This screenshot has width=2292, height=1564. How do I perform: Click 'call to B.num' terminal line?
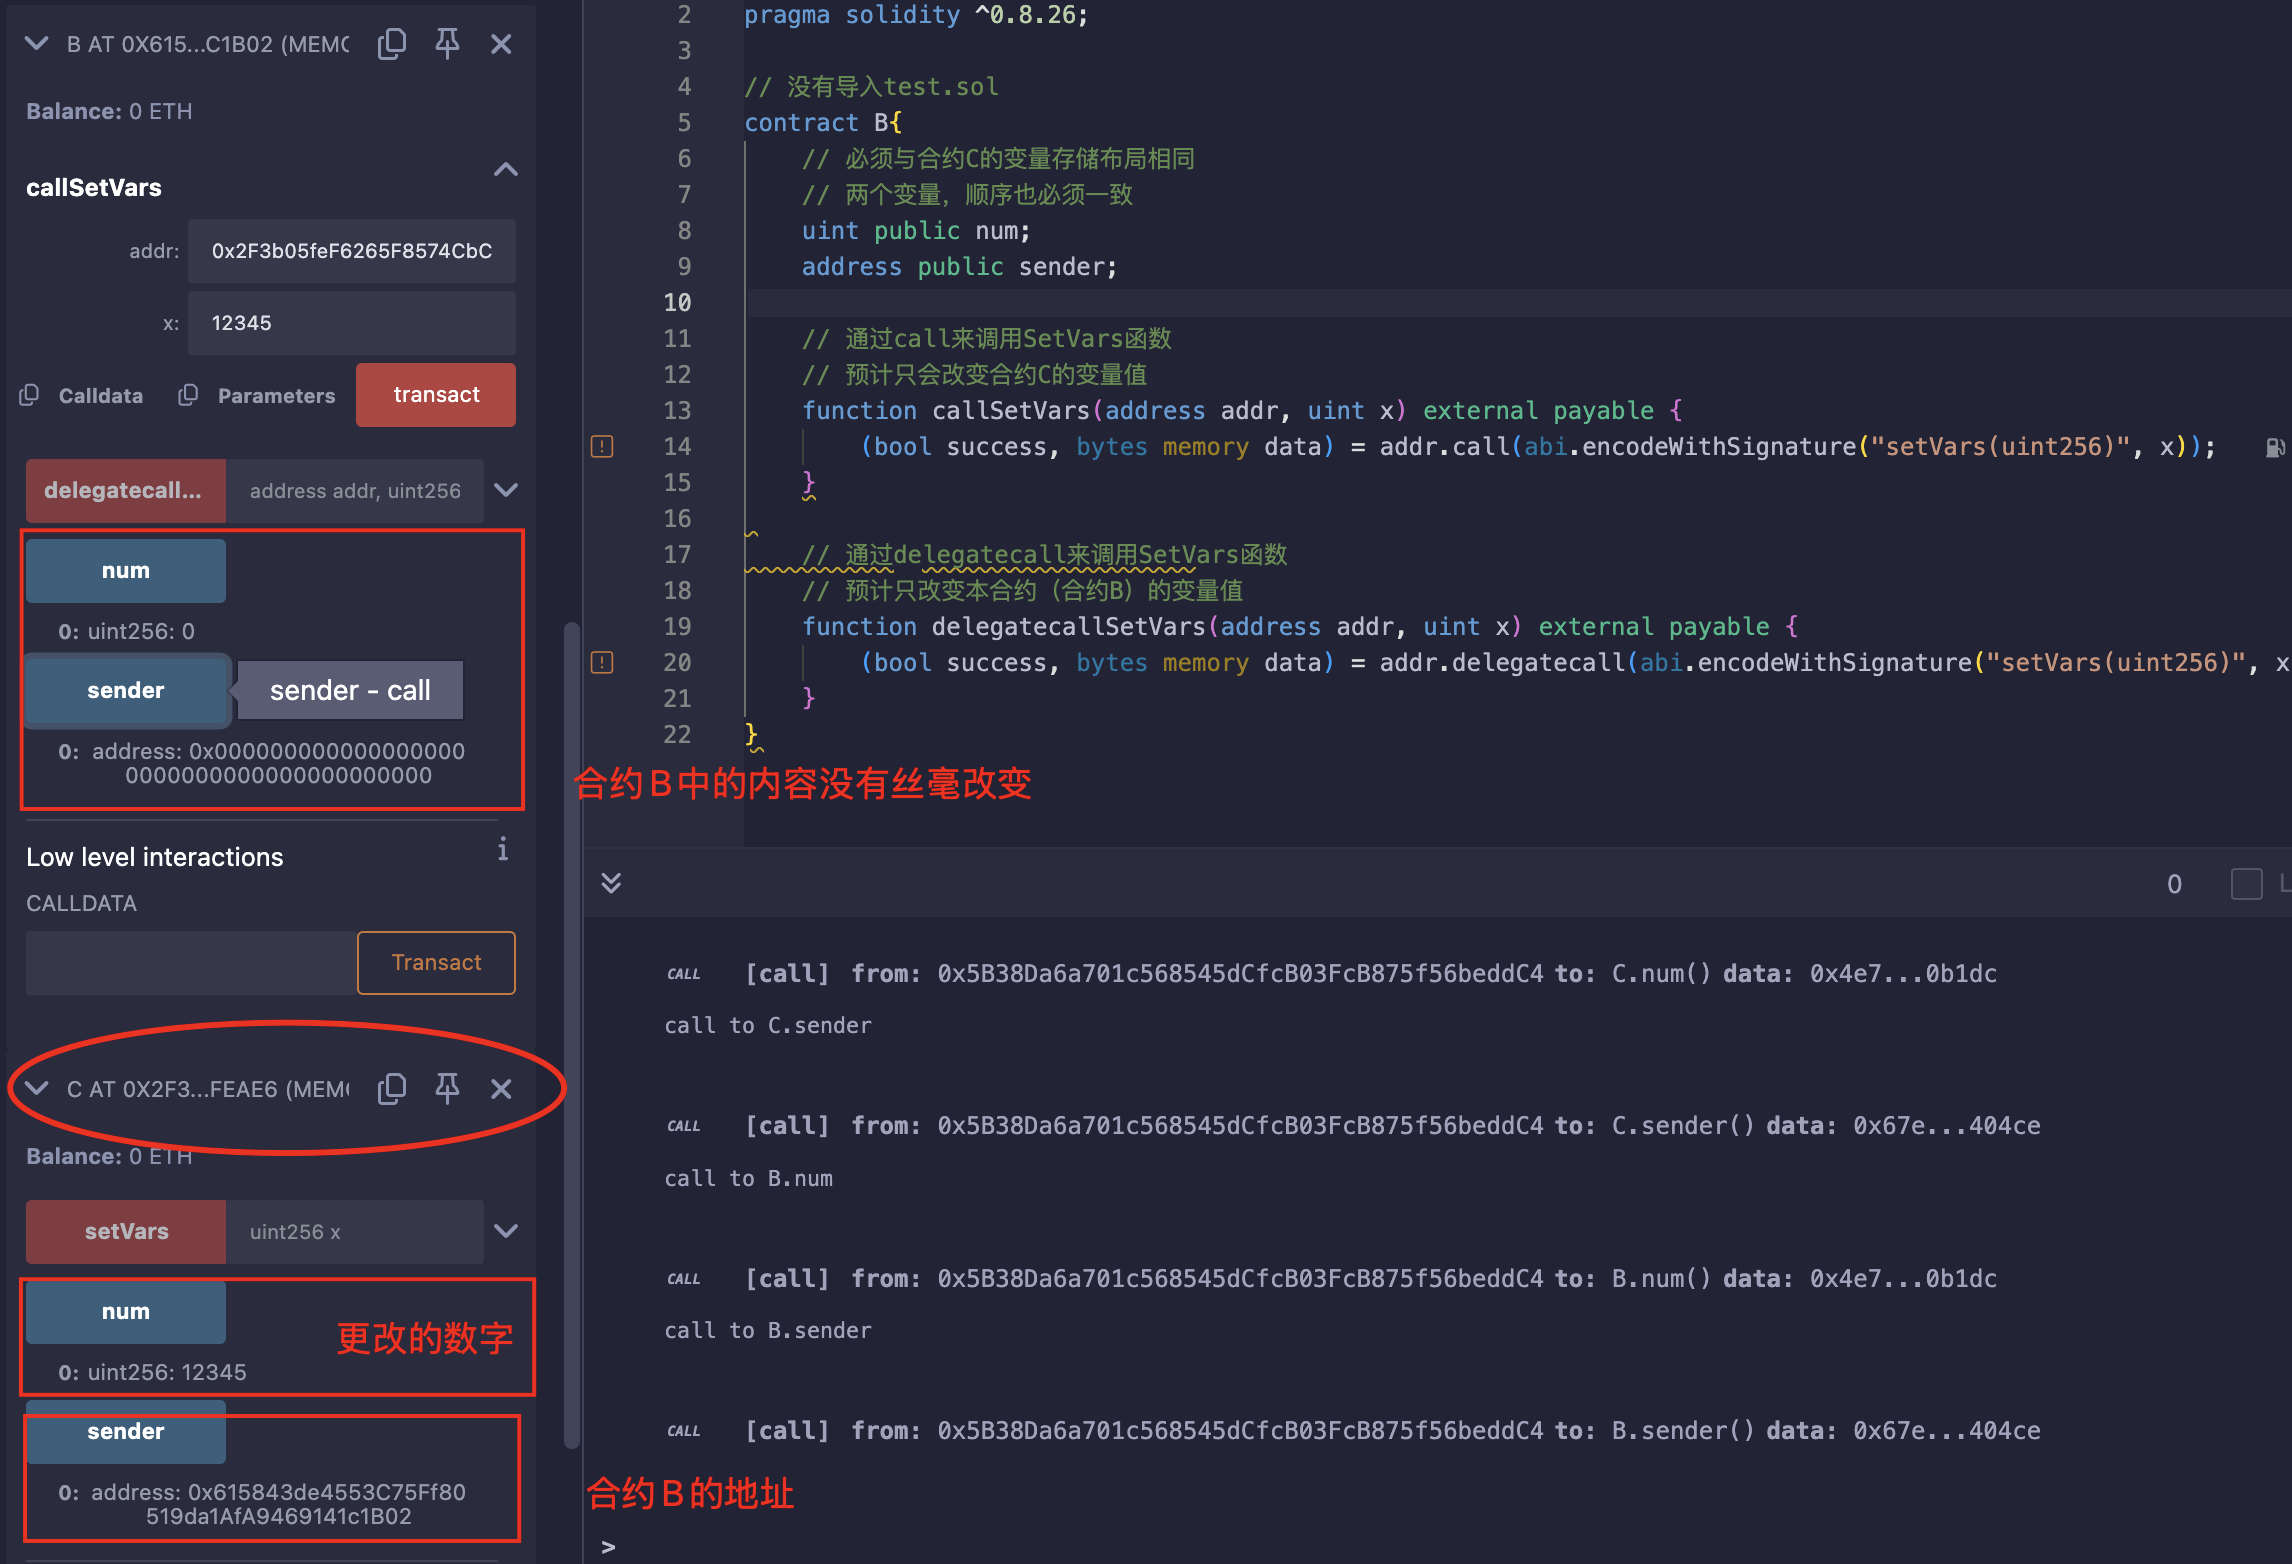click(748, 1179)
